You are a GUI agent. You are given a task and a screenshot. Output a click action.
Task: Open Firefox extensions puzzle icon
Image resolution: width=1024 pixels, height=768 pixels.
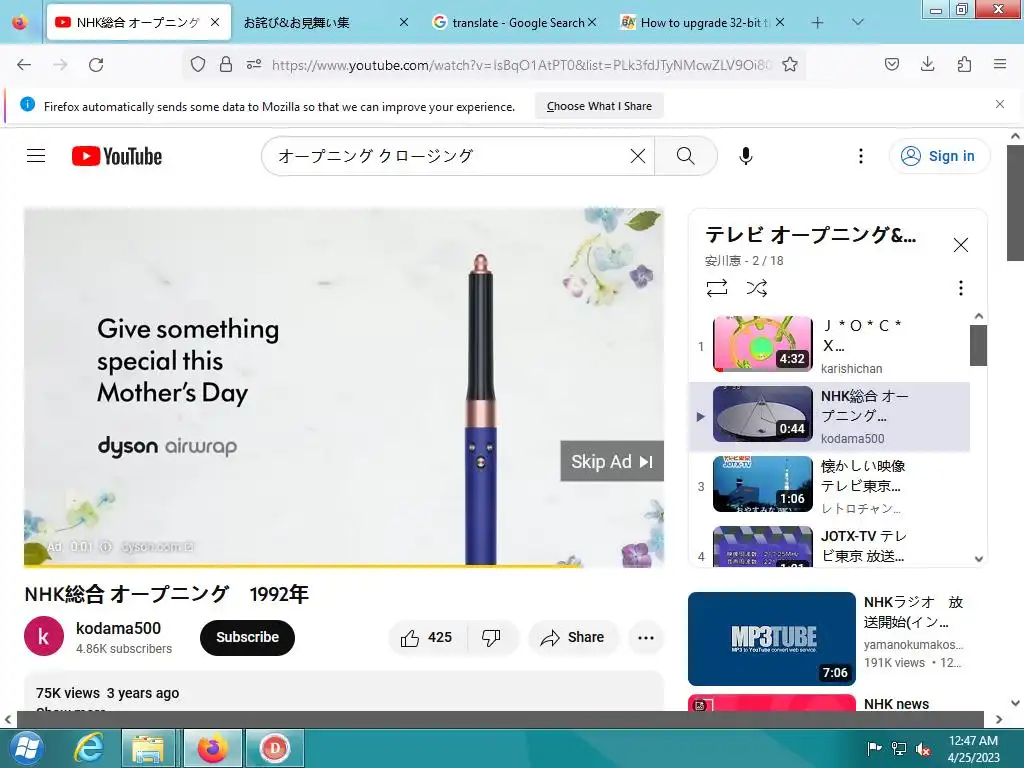point(964,64)
